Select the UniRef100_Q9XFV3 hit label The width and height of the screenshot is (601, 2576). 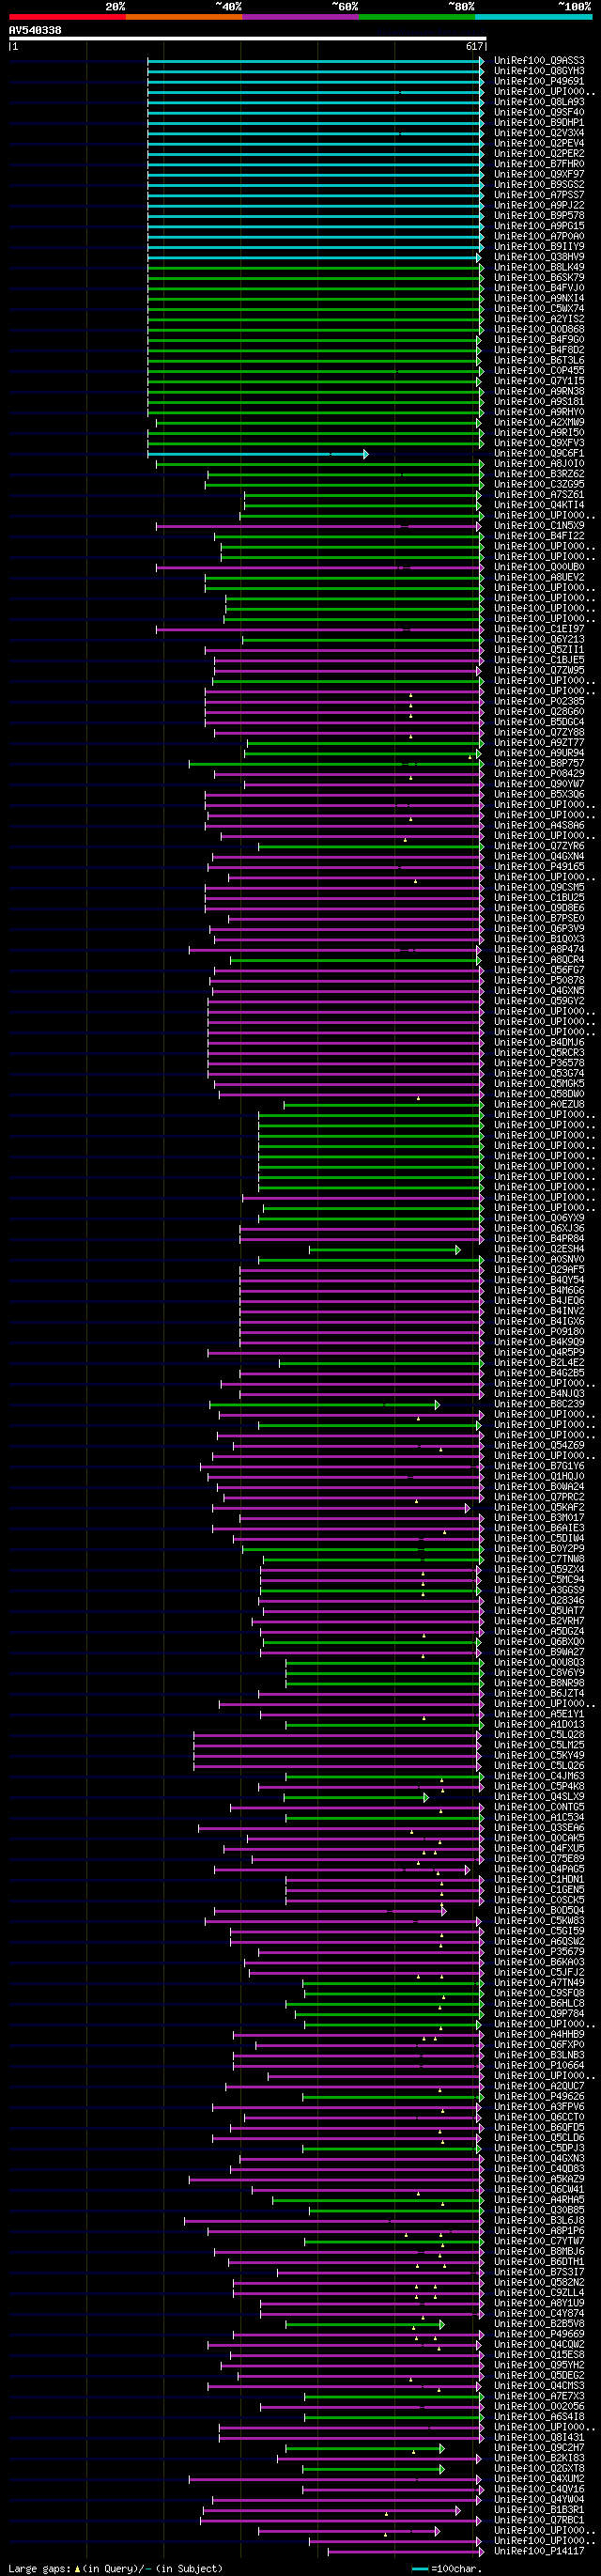click(539, 443)
